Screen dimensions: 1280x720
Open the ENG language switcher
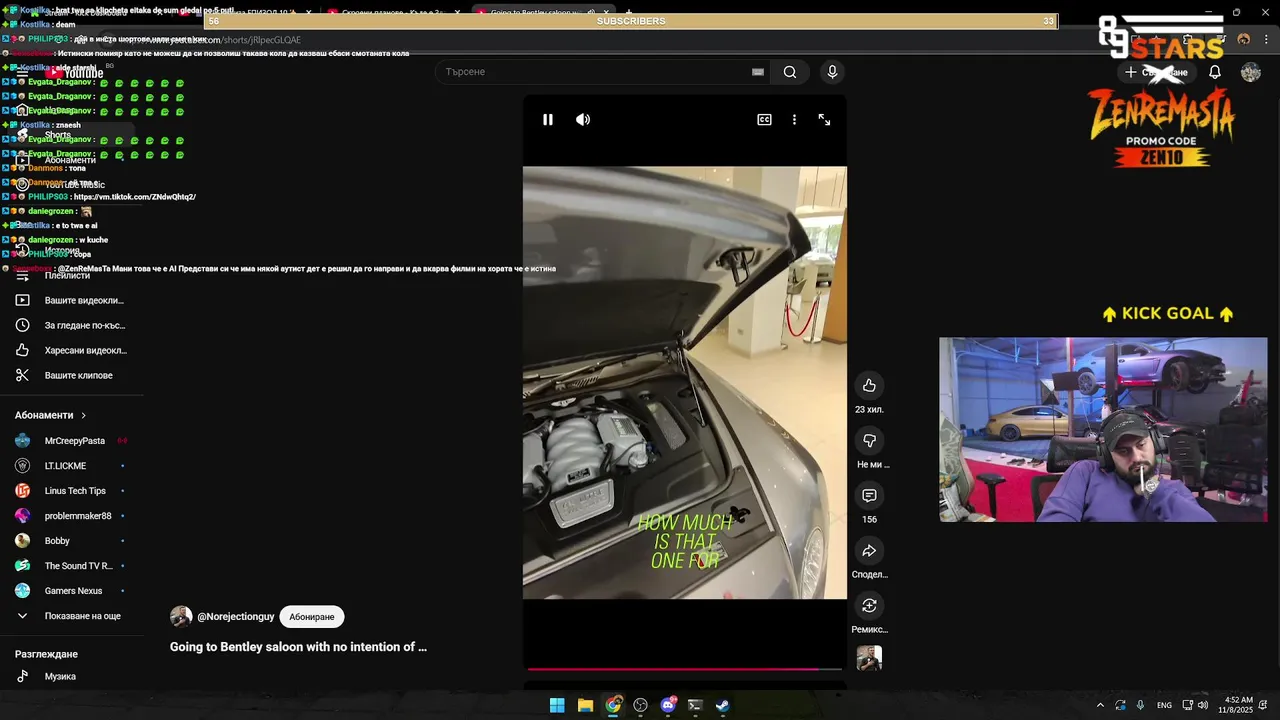pyautogui.click(x=1164, y=705)
